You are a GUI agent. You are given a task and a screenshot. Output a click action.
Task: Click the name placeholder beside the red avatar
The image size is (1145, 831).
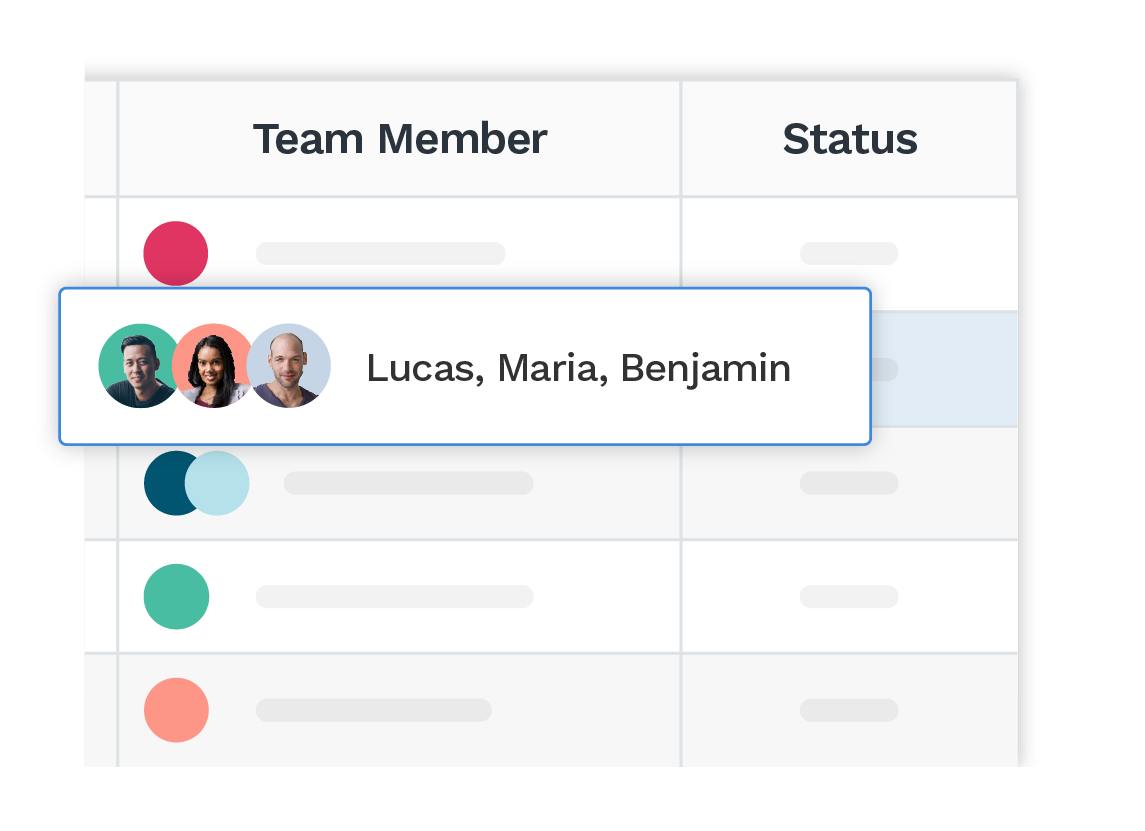coord(380,253)
